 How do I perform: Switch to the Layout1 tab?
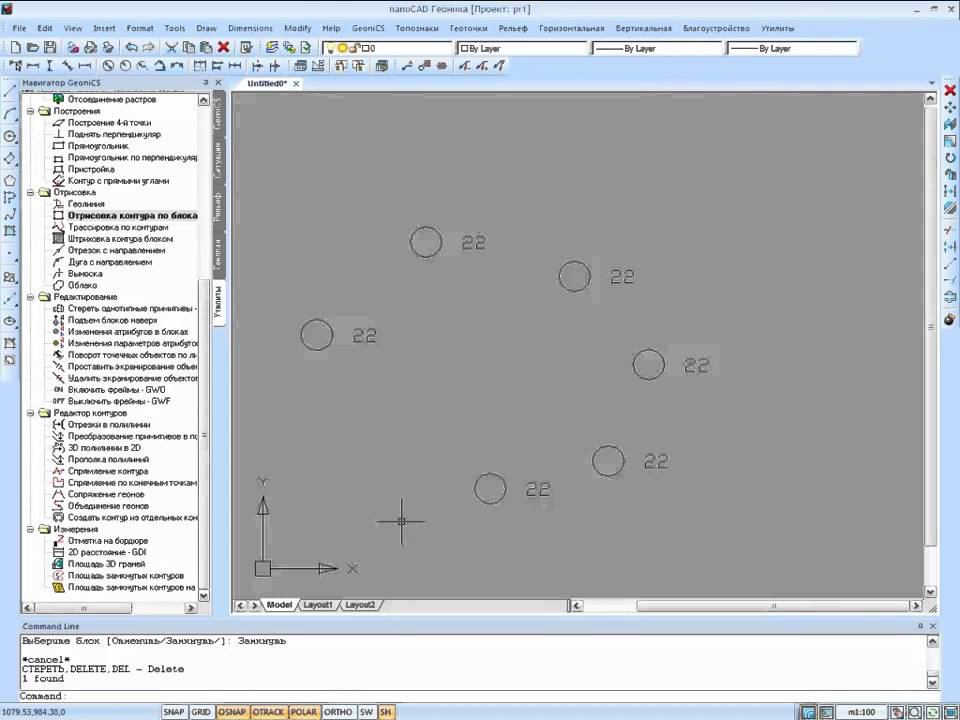[318, 605]
